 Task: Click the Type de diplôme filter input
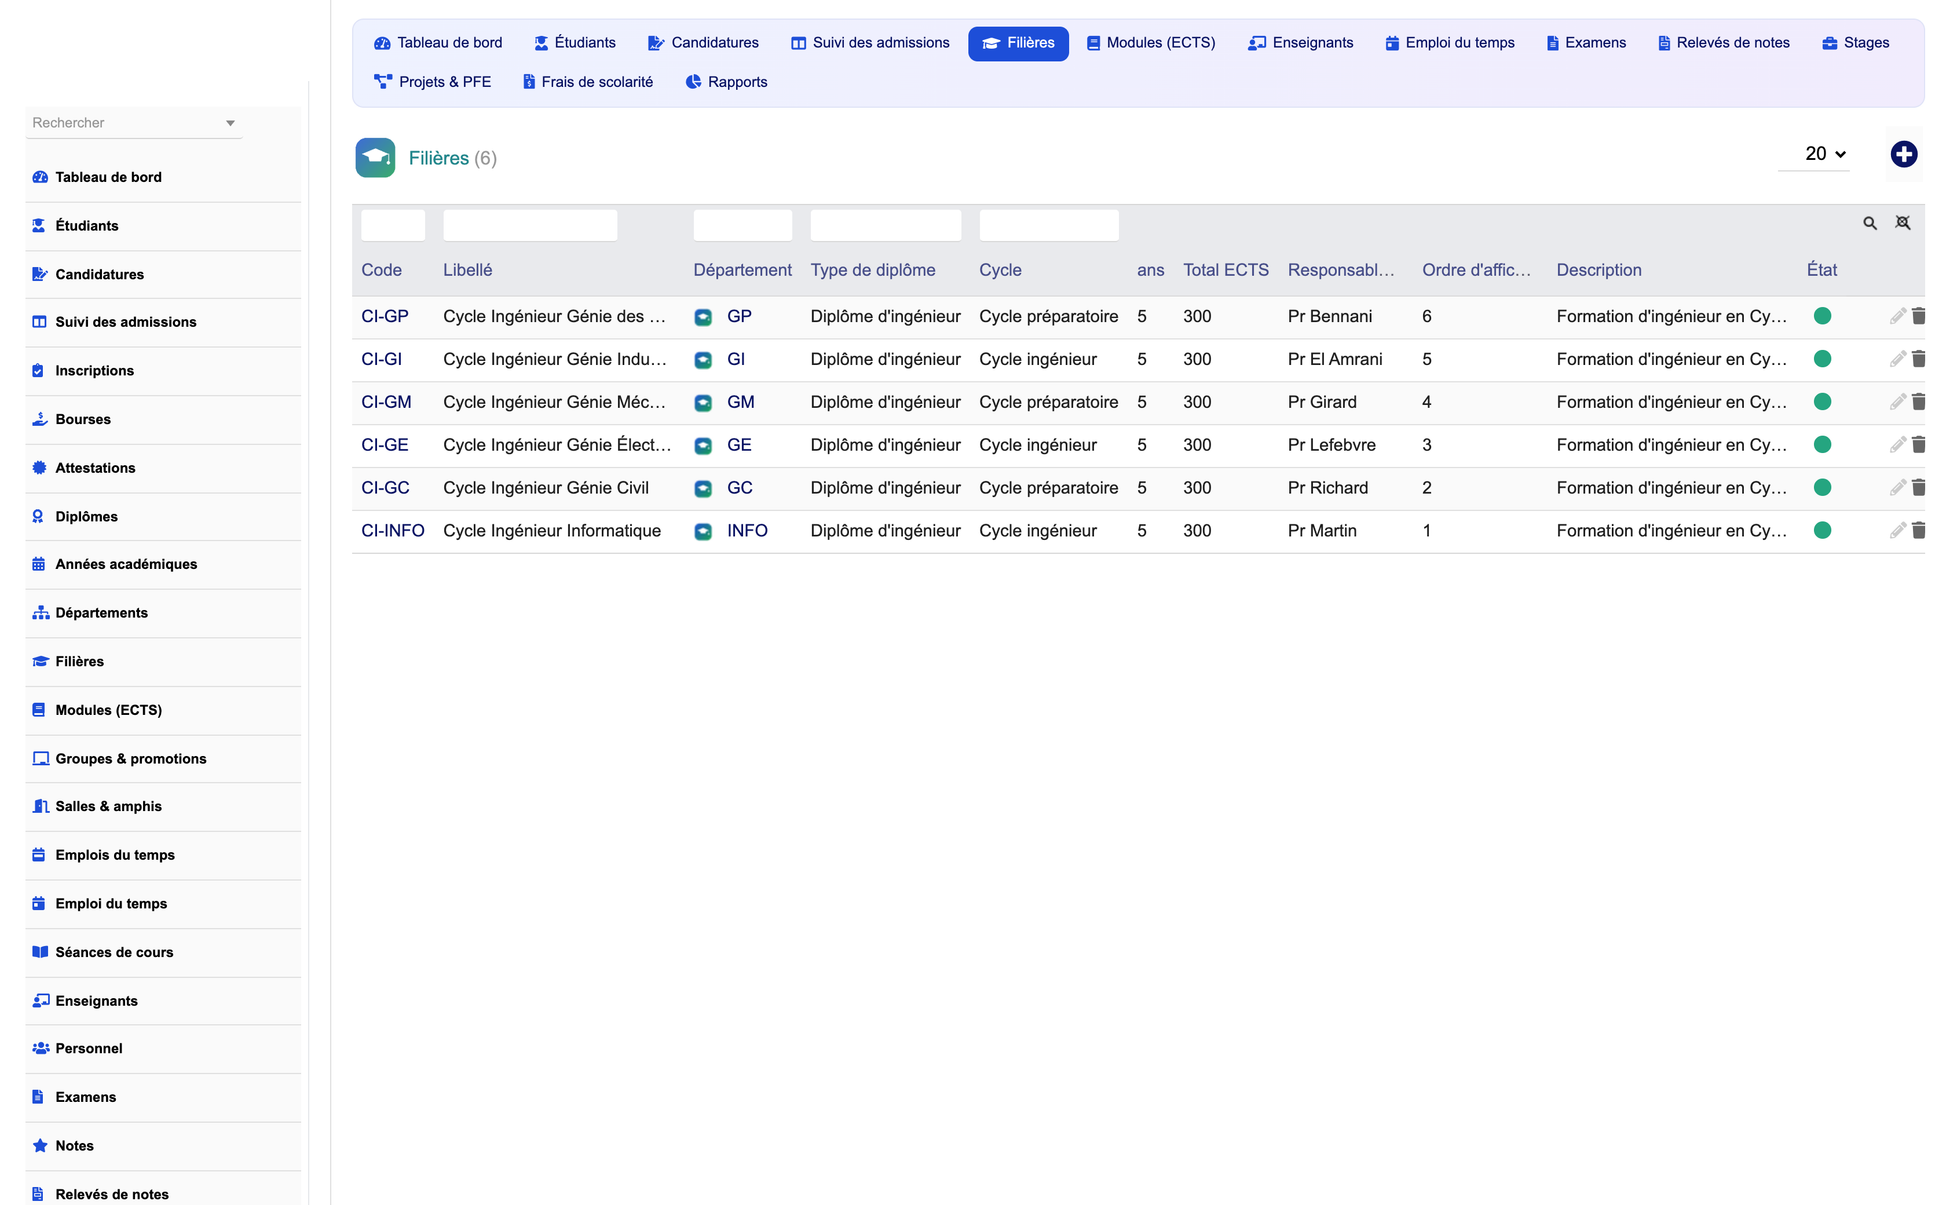pyautogui.click(x=886, y=225)
